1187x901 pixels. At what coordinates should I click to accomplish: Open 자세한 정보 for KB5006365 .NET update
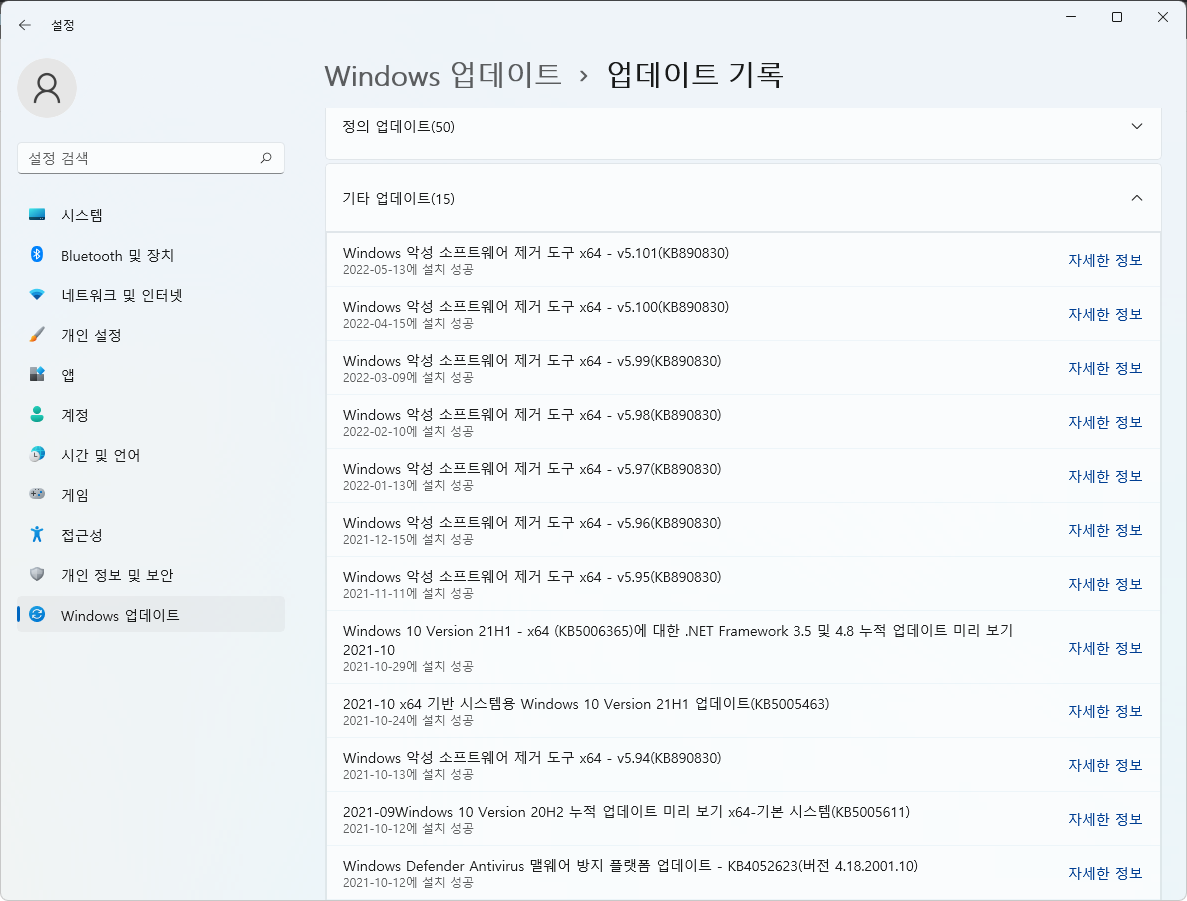pyautogui.click(x=1104, y=648)
